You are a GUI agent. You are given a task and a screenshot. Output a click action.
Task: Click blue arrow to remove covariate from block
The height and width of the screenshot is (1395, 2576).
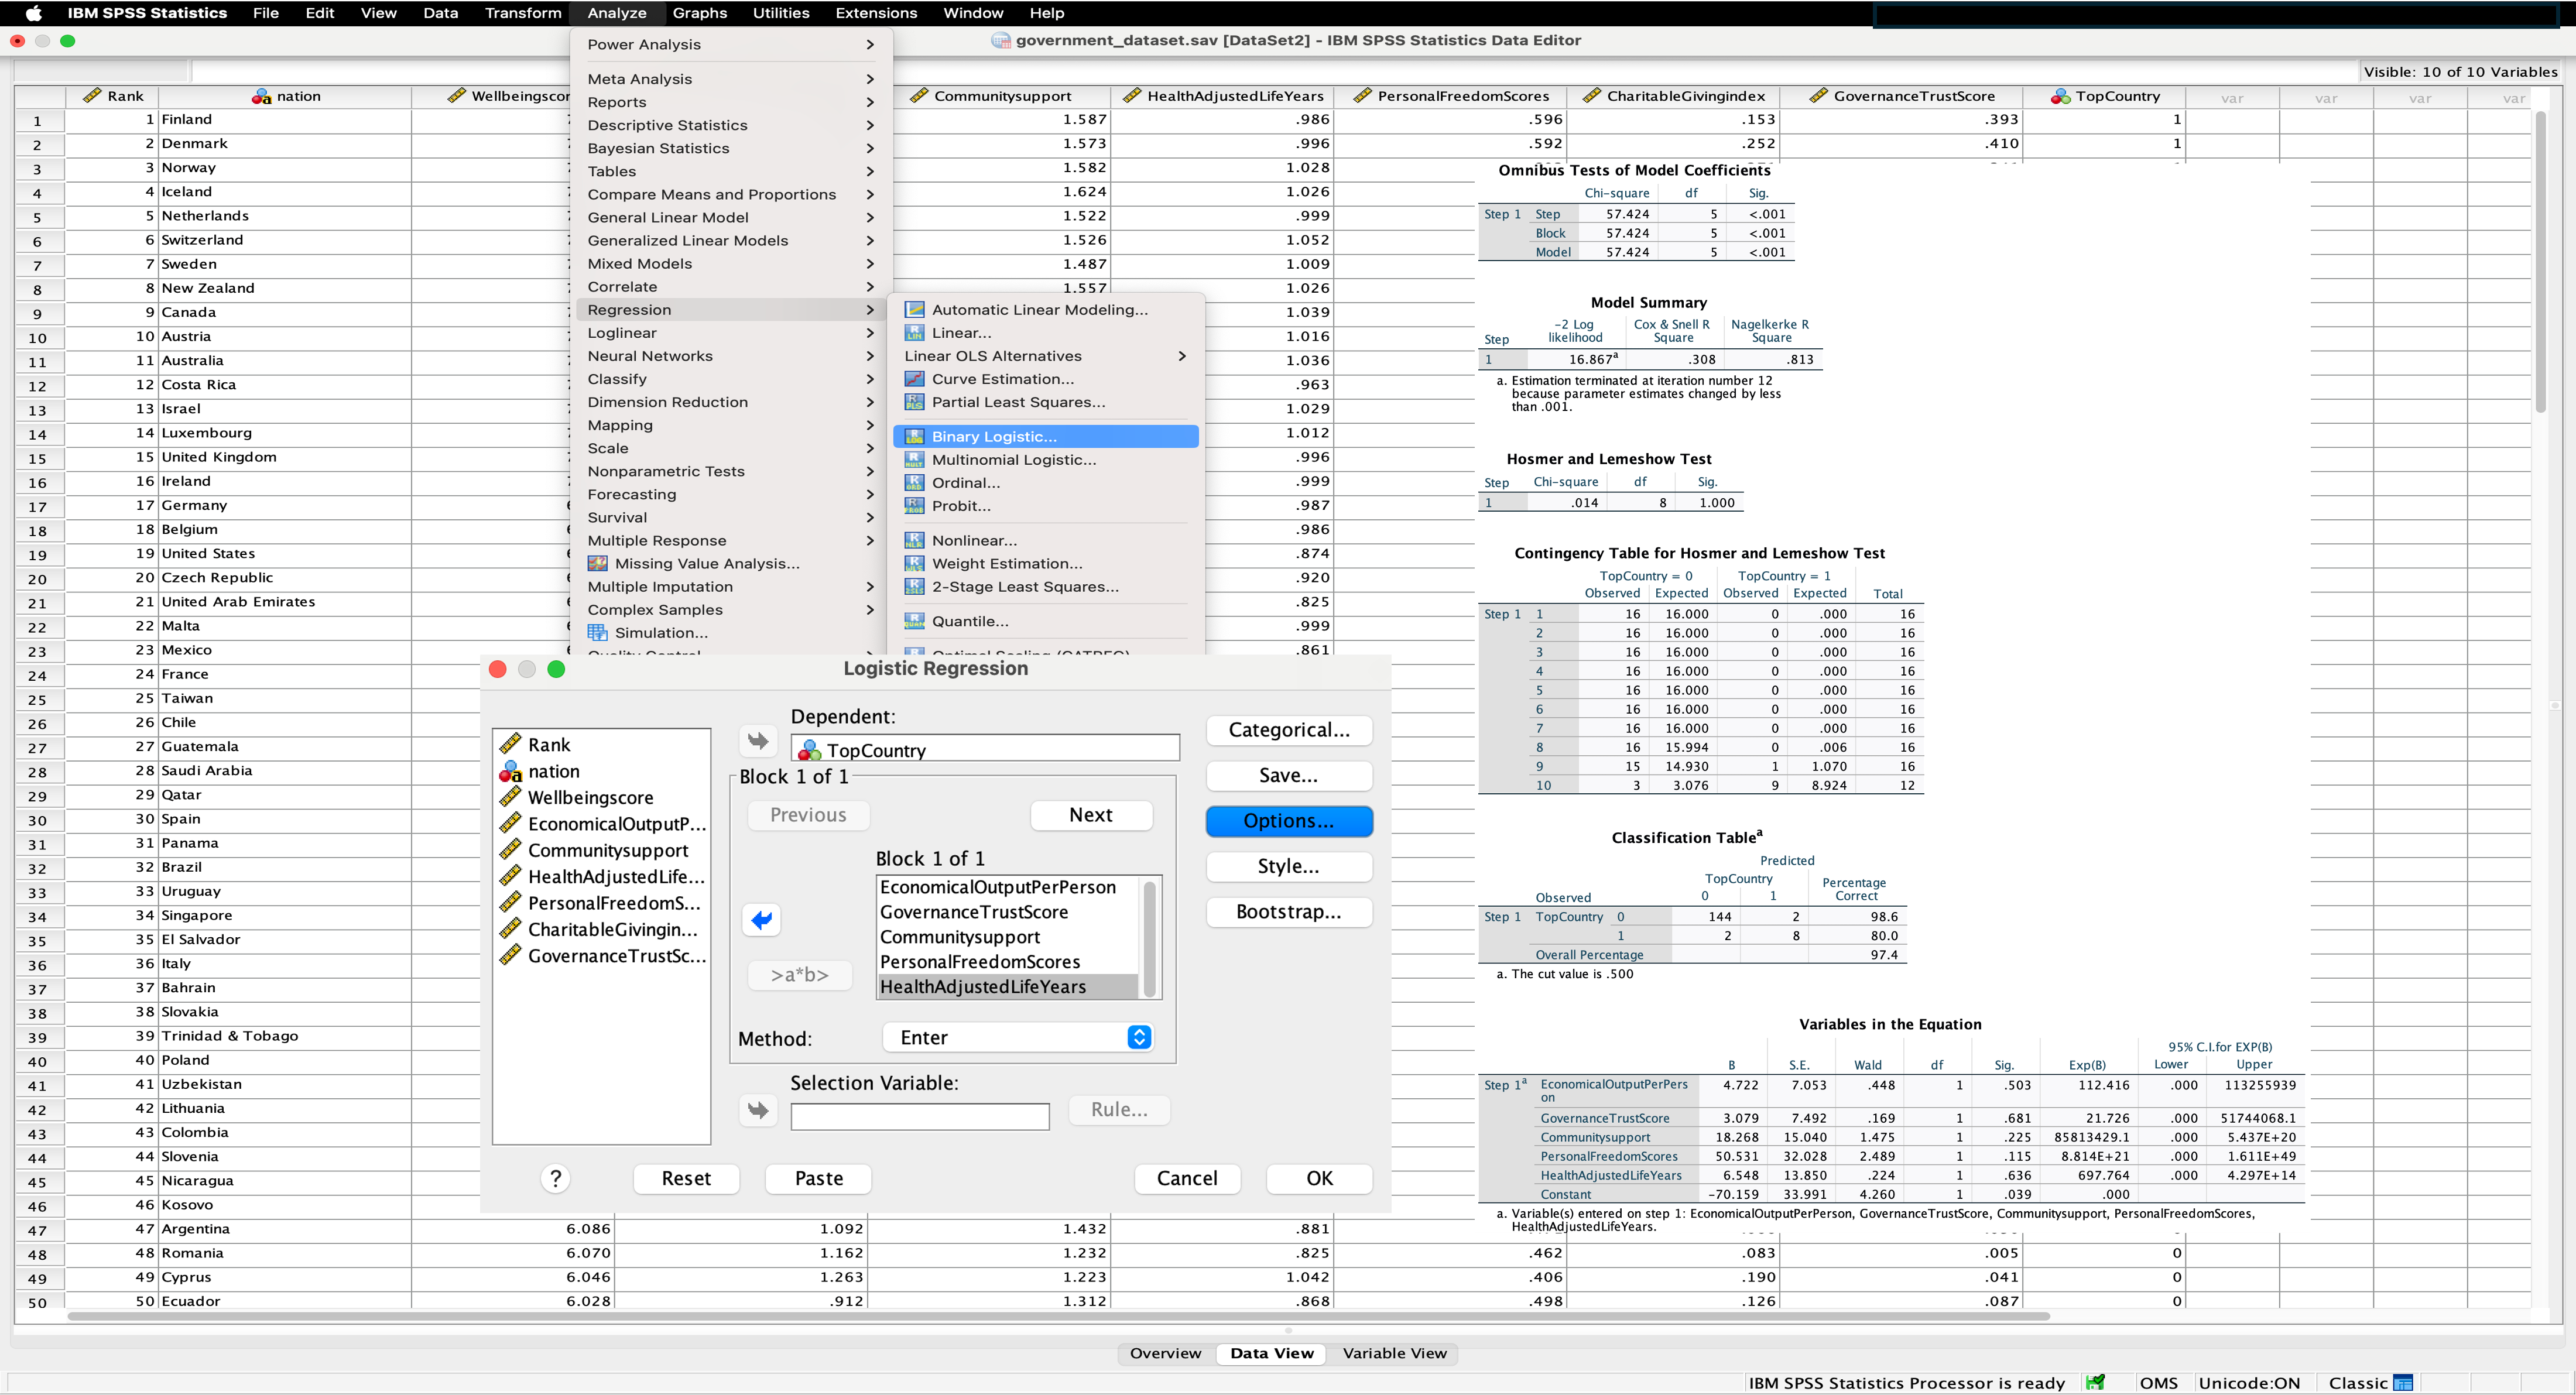tap(762, 920)
